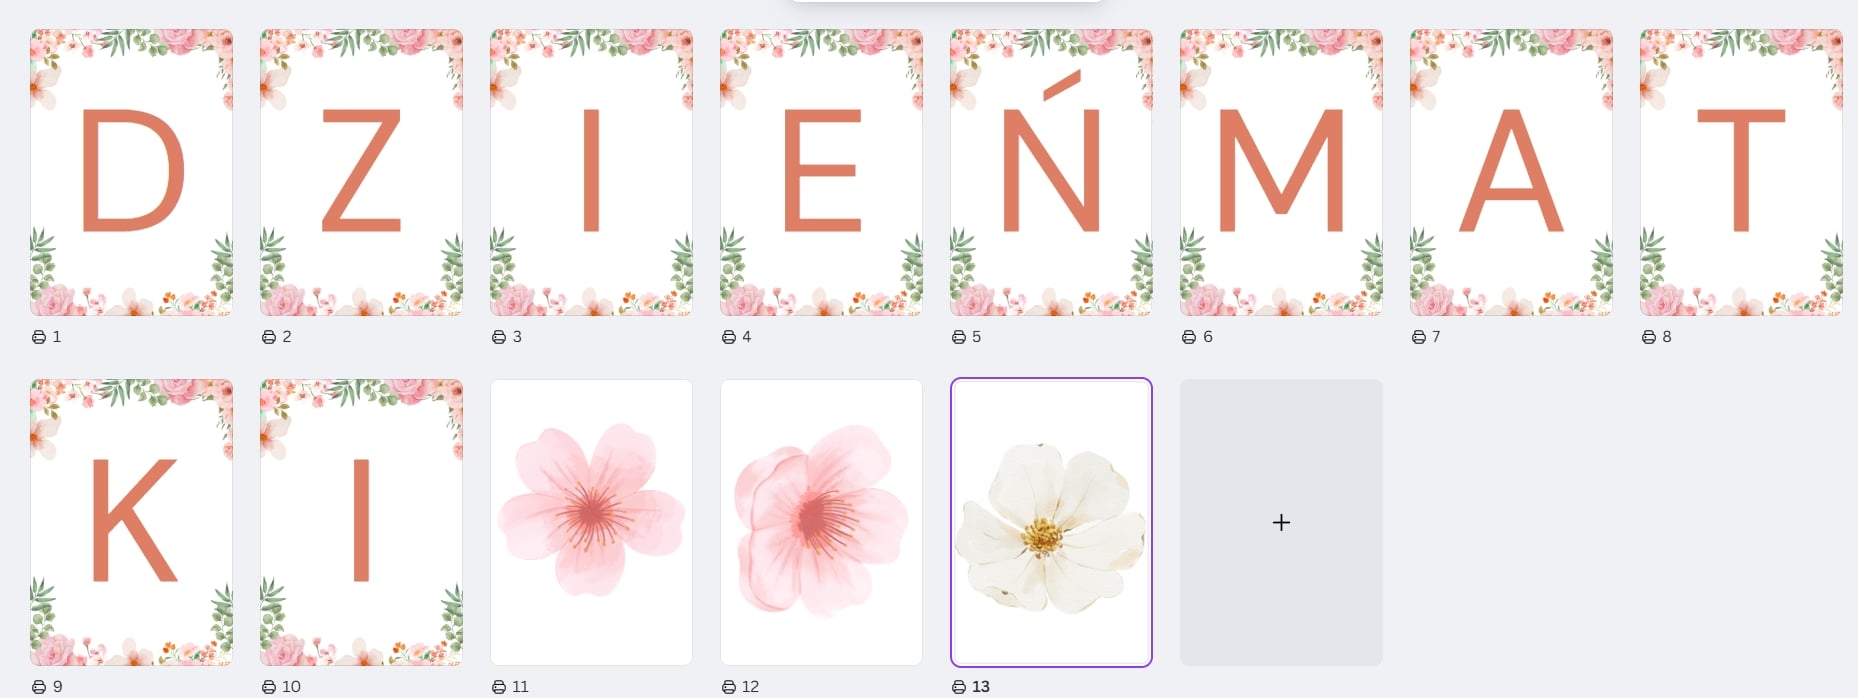The image size is (1858, 698).
Task: Select the page thumbnail with letter Z
Action: pyautogui.click(x=361, y=172)
